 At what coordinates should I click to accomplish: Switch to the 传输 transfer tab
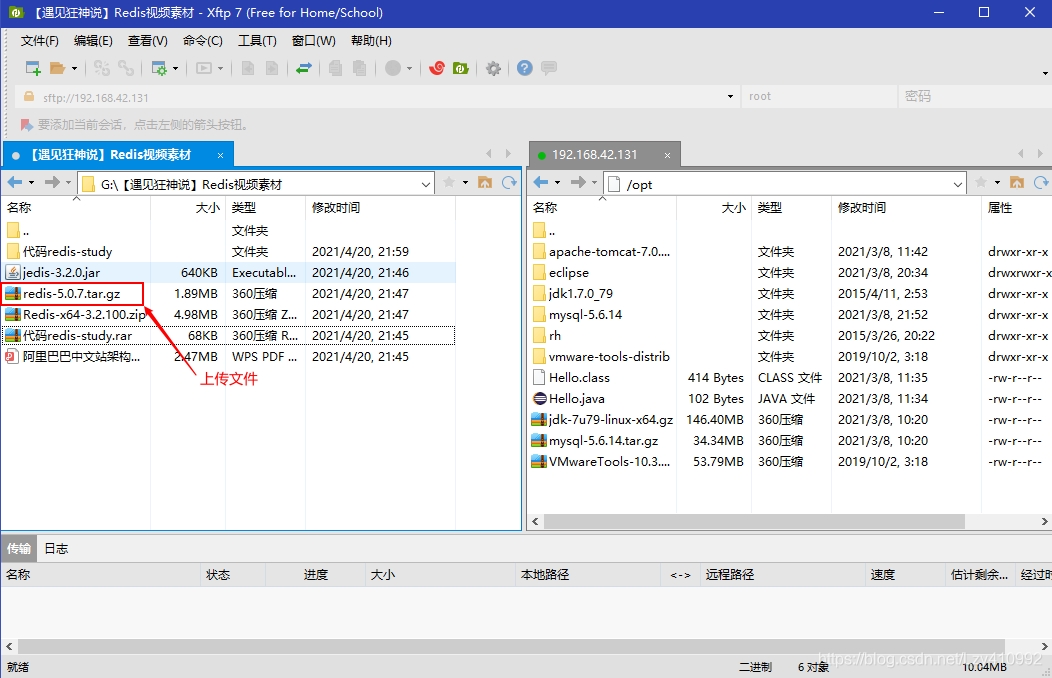point(19,549)
